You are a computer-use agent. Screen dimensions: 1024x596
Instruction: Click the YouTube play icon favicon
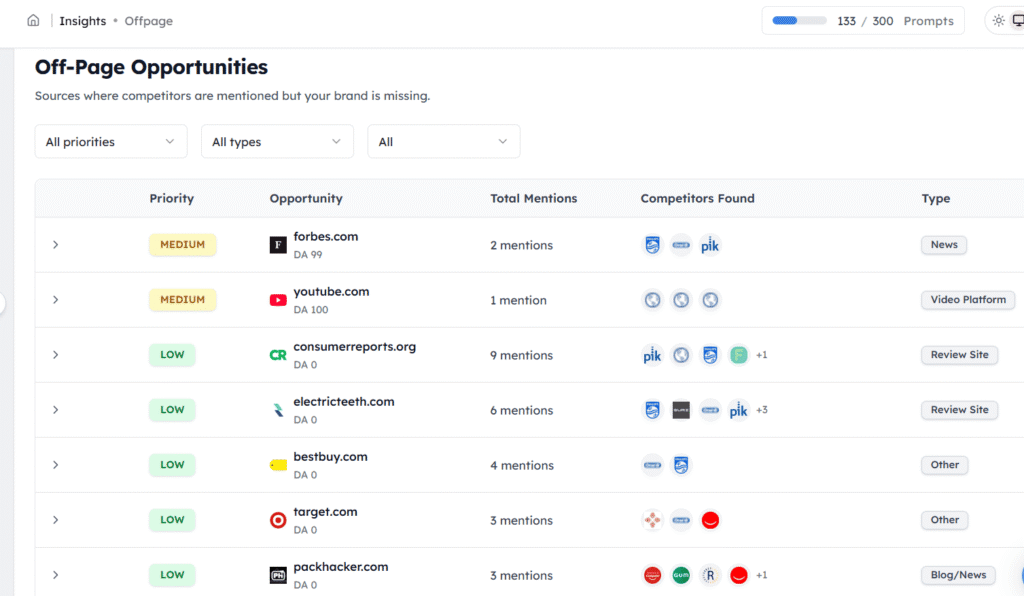[278, 299]
